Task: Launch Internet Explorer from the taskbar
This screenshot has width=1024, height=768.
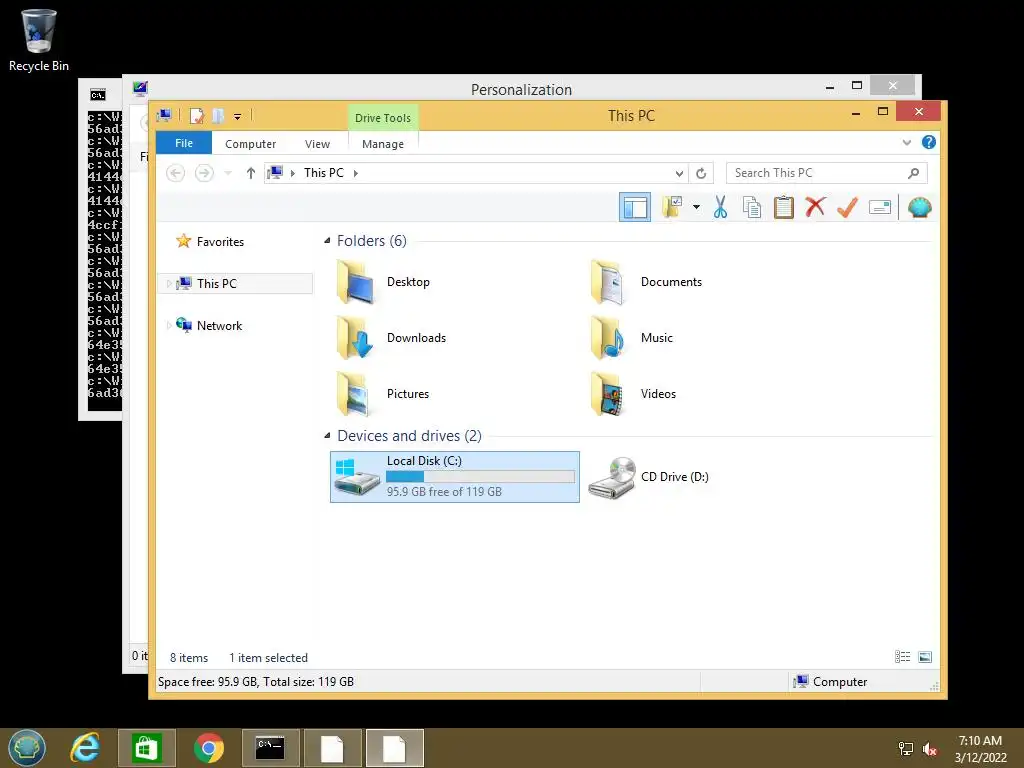Action: coord(85,748)
